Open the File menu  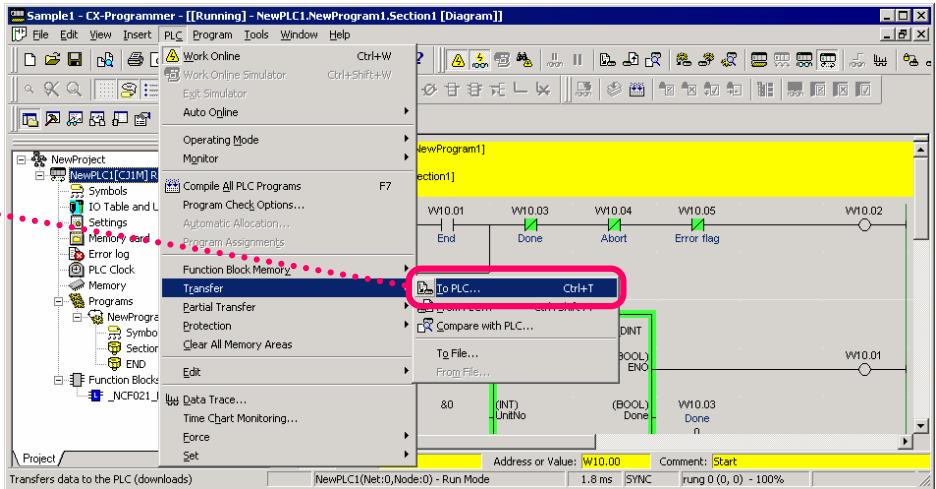click(40, 35)
